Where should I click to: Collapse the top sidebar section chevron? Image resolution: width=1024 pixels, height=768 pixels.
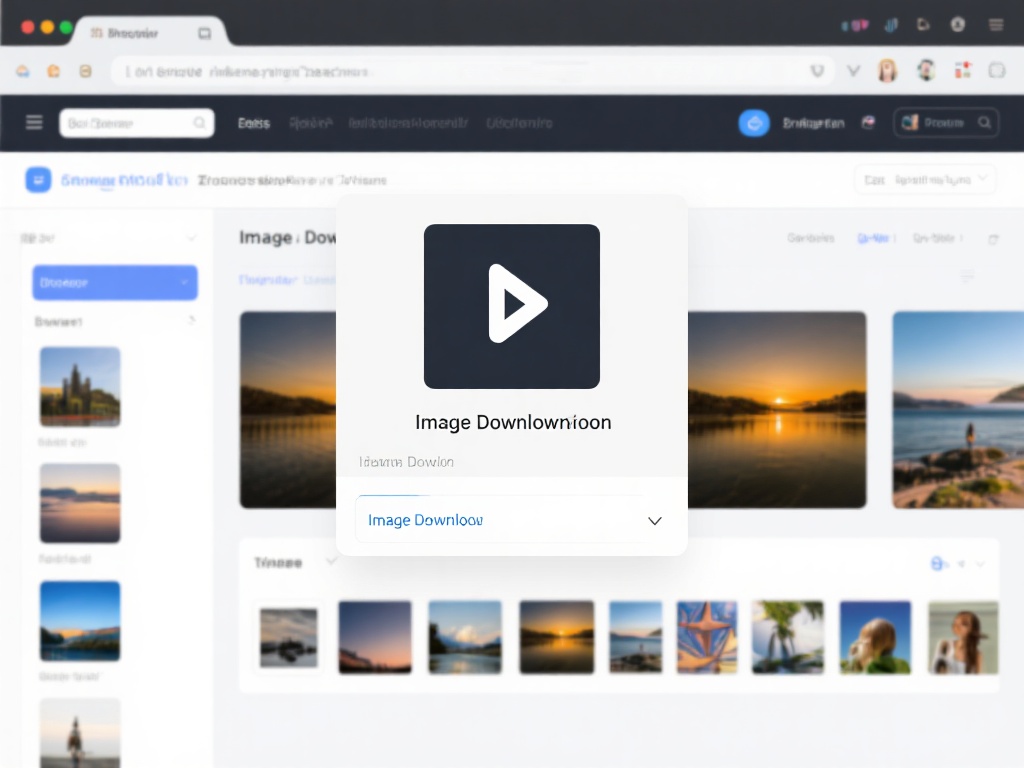[x=191, y=239]
